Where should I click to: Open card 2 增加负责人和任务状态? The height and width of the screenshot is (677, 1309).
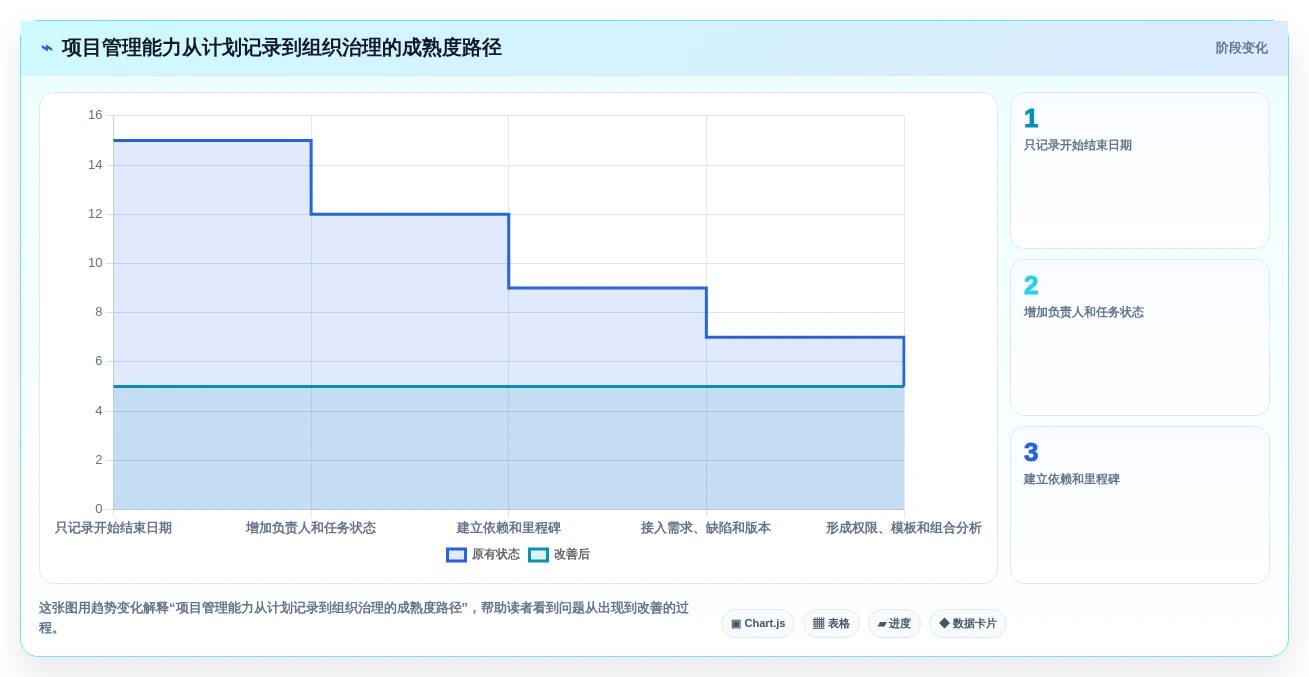point(1140,338)
